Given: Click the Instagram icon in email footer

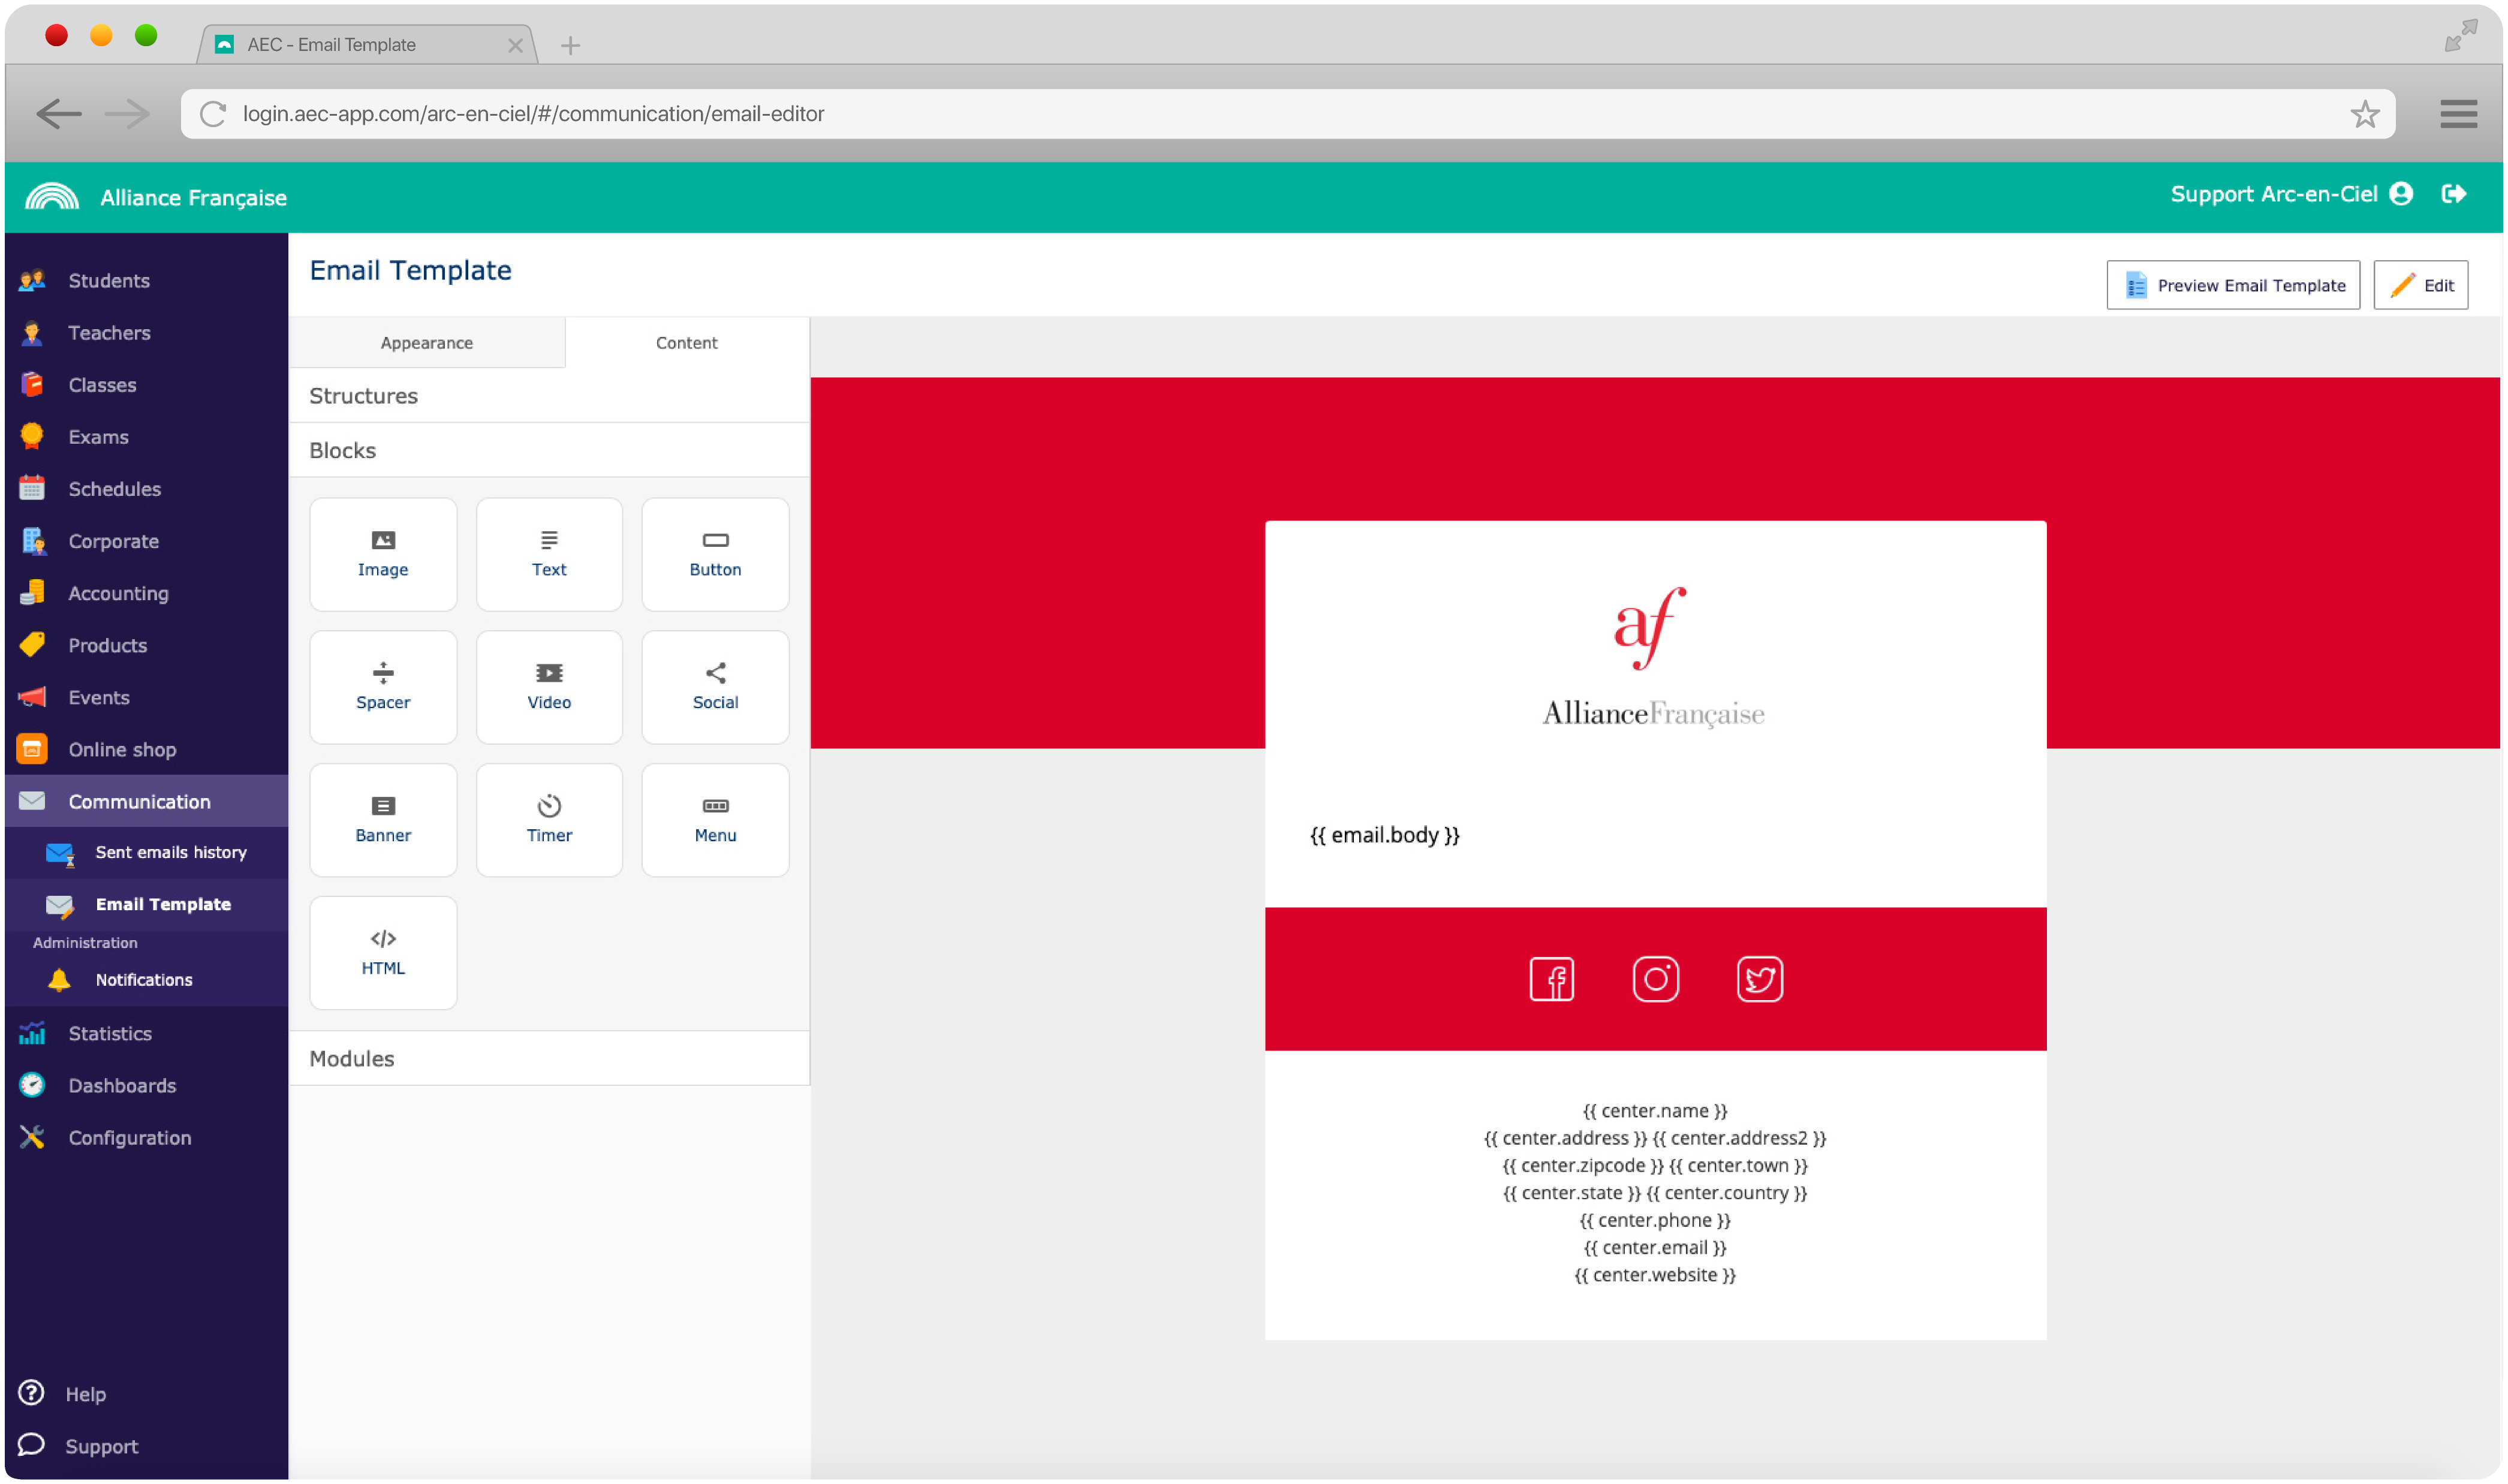Looking at the screenshot, I should tap(1655, 979).
